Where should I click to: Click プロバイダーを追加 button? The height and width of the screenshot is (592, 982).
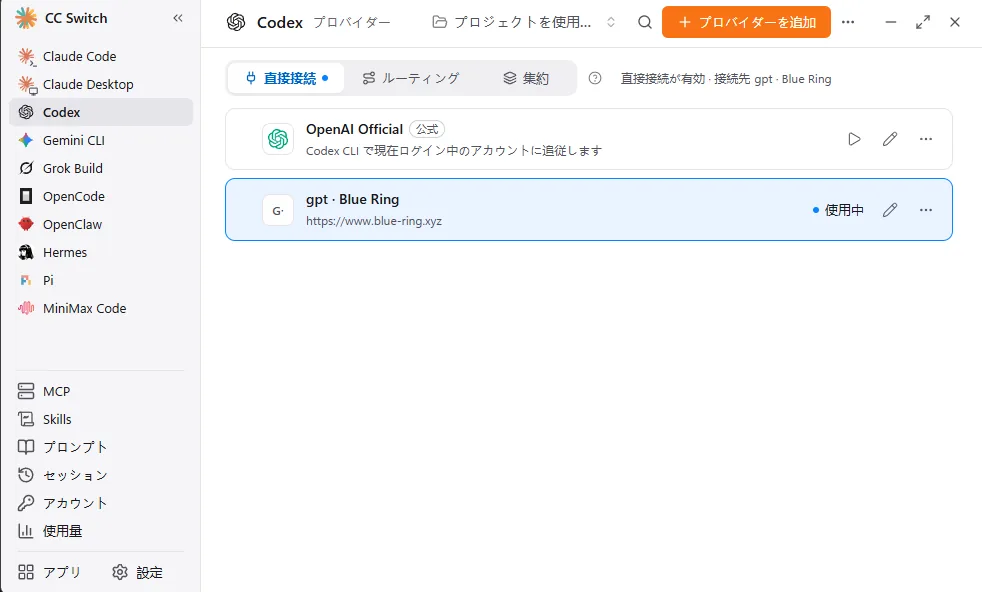click(746, 22)
